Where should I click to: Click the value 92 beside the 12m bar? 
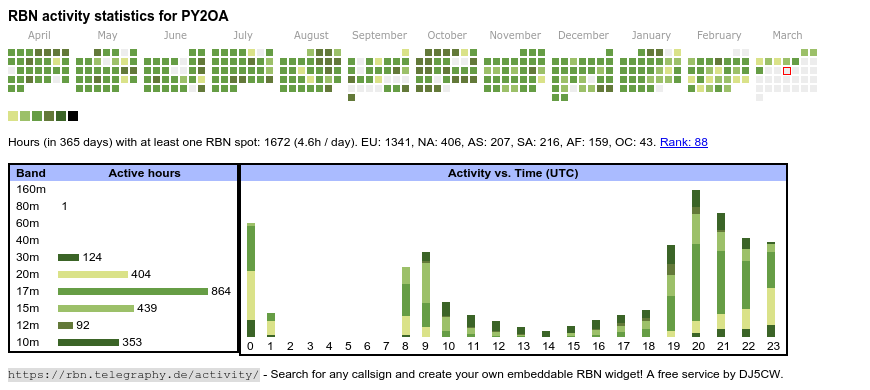83,325
